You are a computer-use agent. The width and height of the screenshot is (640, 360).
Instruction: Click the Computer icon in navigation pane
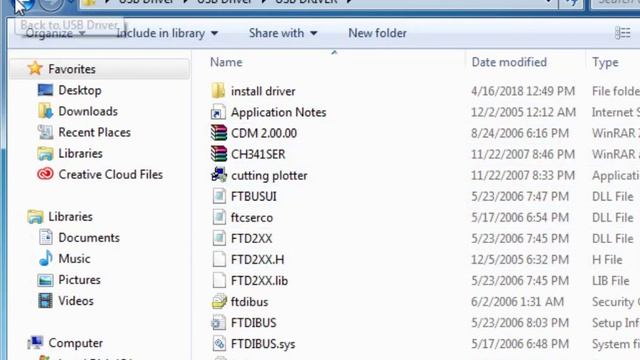click(x=35, y=342)
